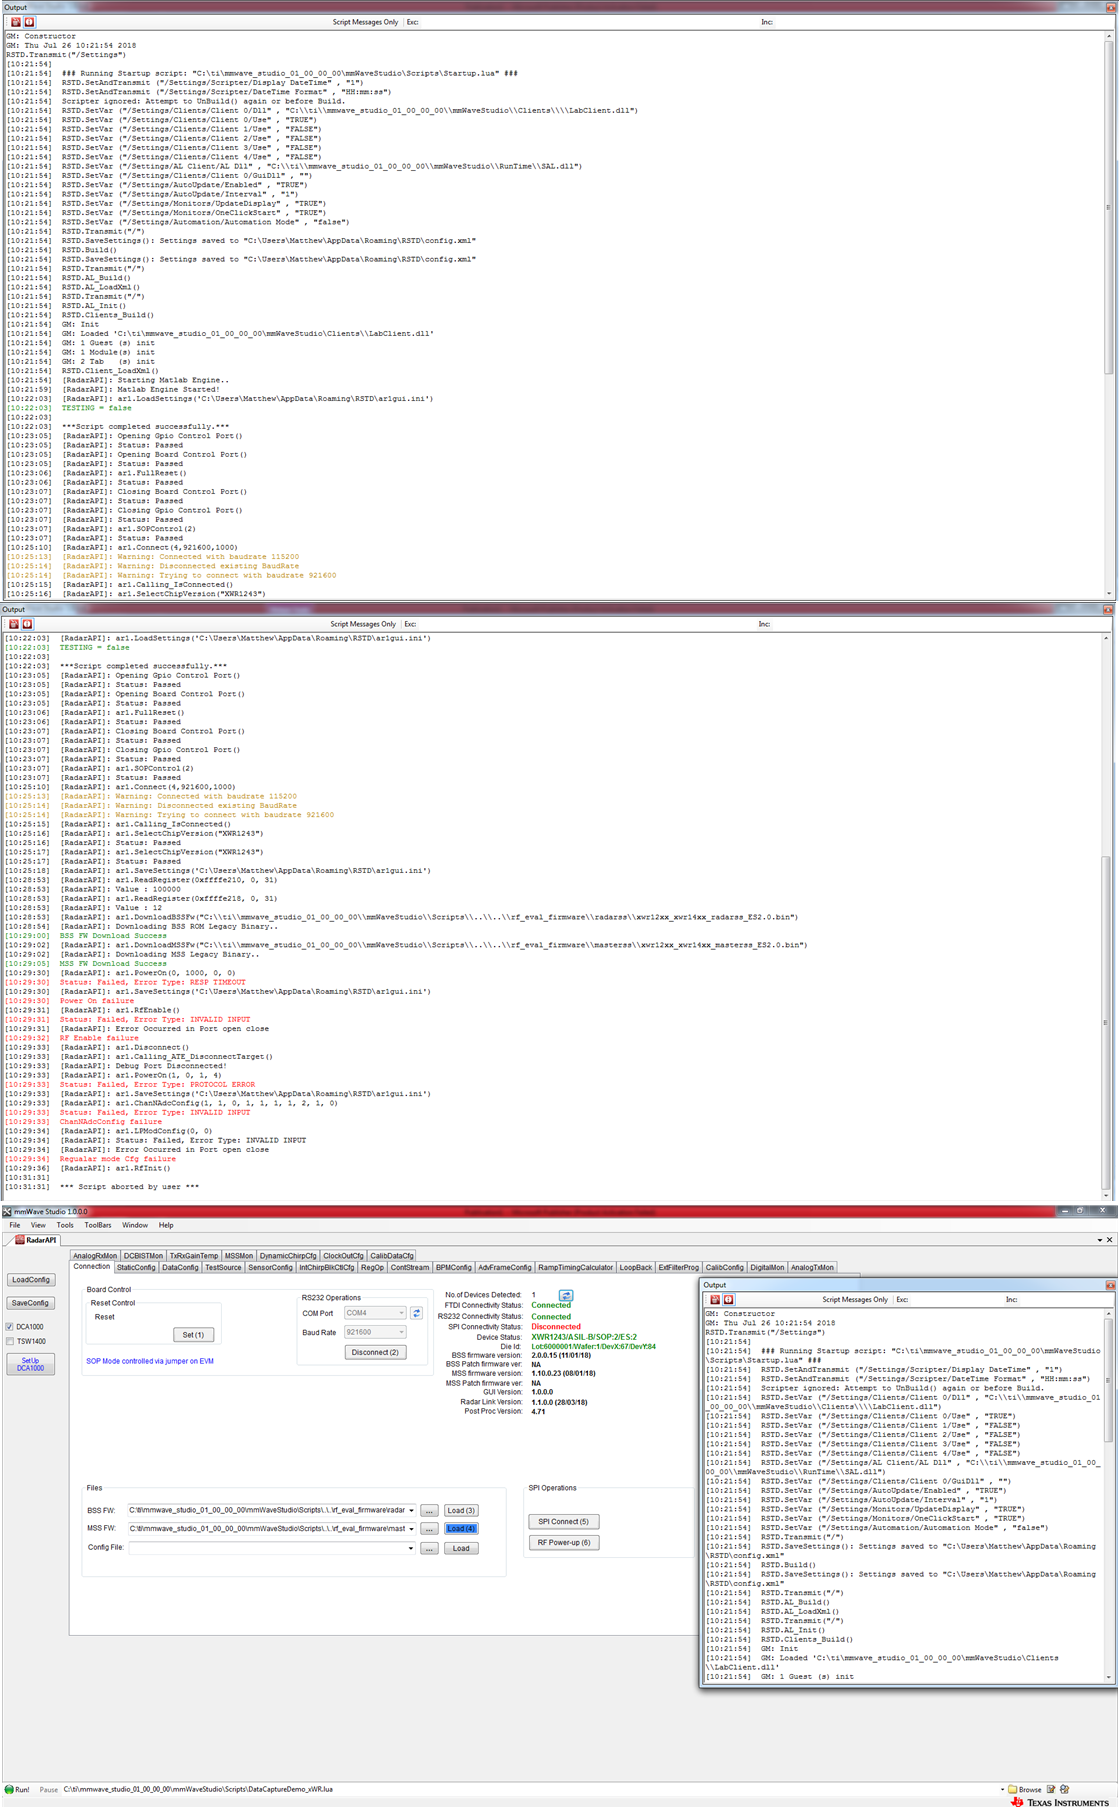Click the Load (3) button for BSS FW
The image size is (1119, 1807).
(461, 1511)
